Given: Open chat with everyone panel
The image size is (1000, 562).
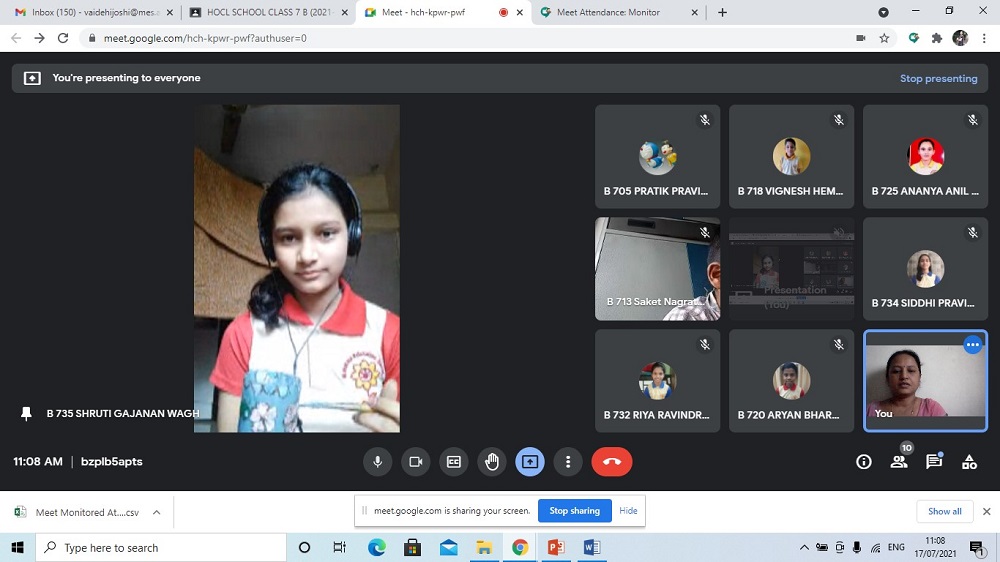Looking at the screenshot, I should click(x=934, y=462).
